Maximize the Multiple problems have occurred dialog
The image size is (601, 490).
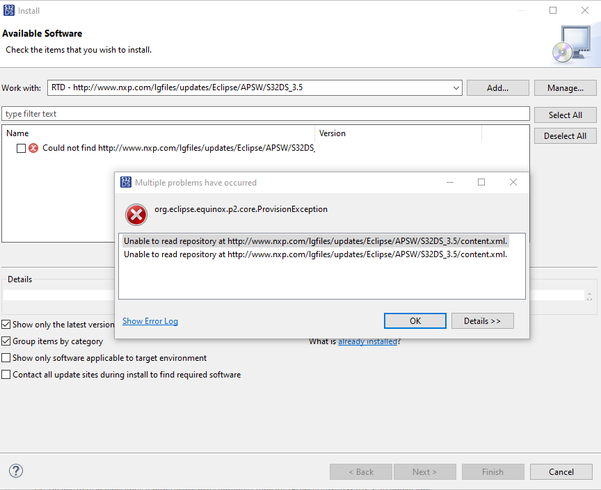(x=481, y=182)
